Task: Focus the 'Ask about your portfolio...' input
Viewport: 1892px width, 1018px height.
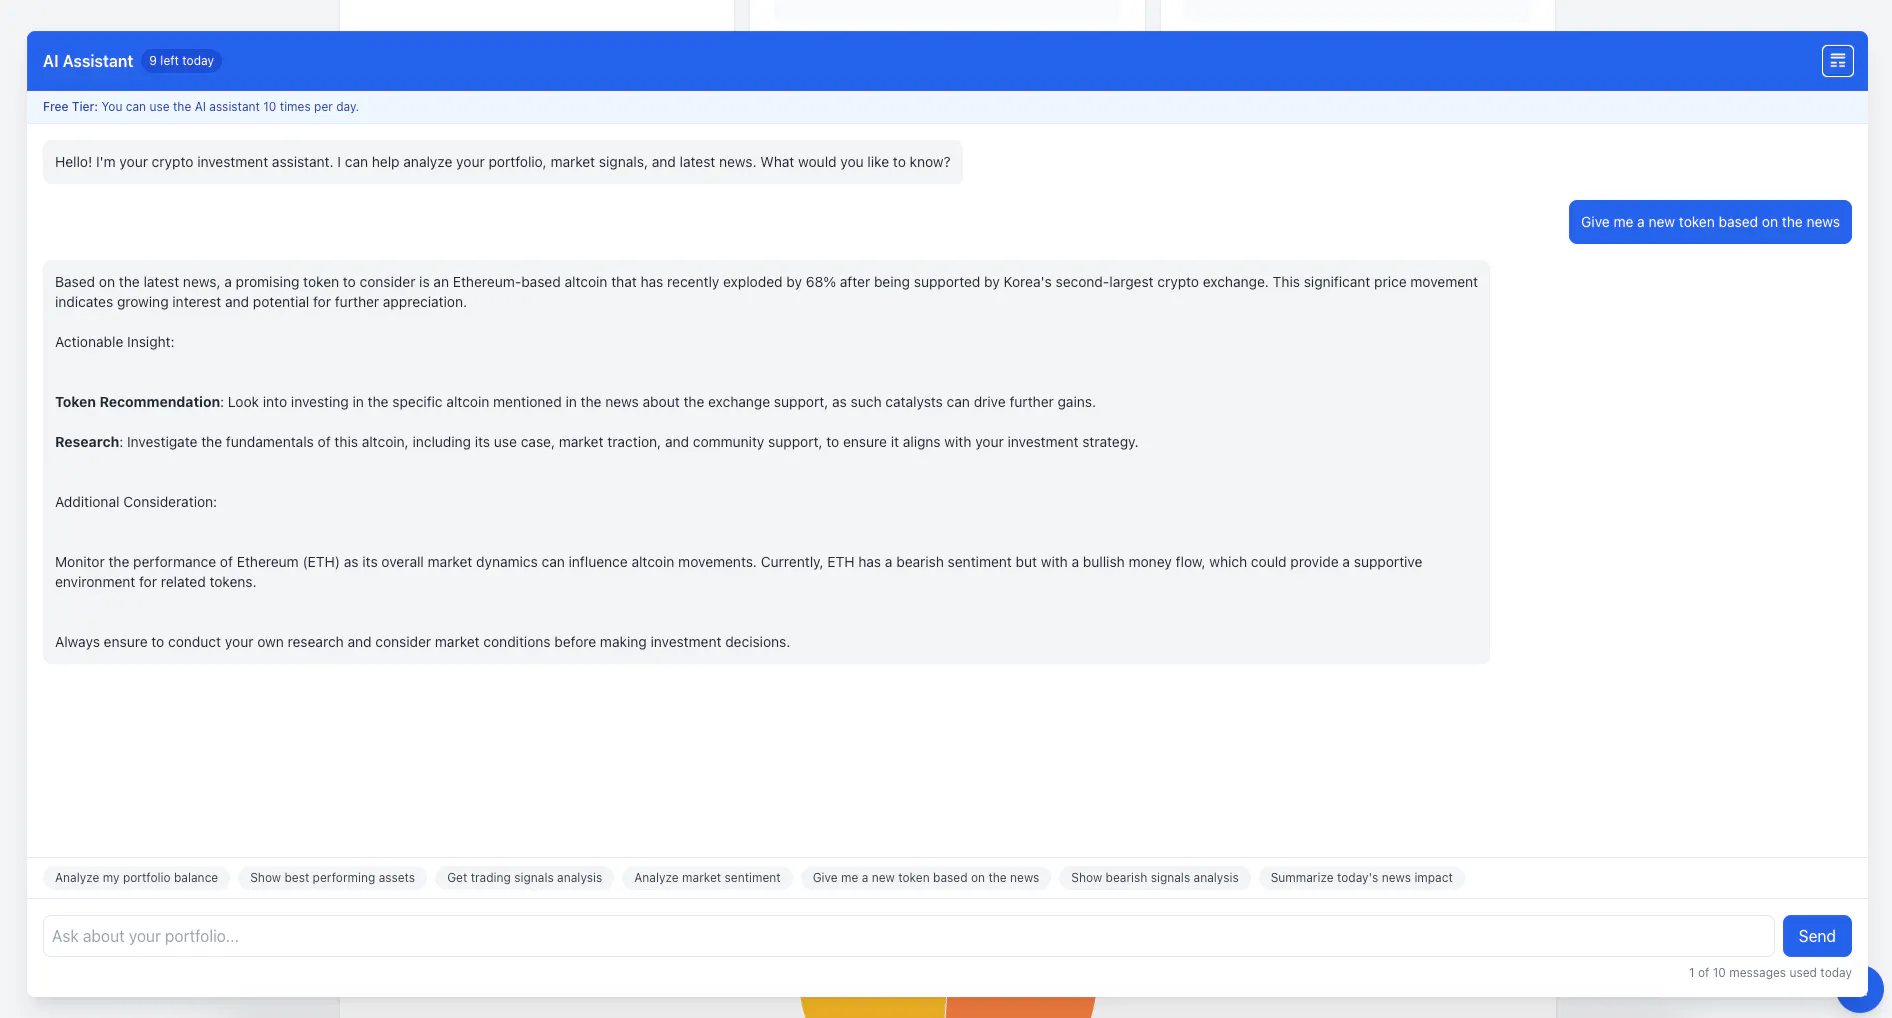Action: [x=908, y=936]
